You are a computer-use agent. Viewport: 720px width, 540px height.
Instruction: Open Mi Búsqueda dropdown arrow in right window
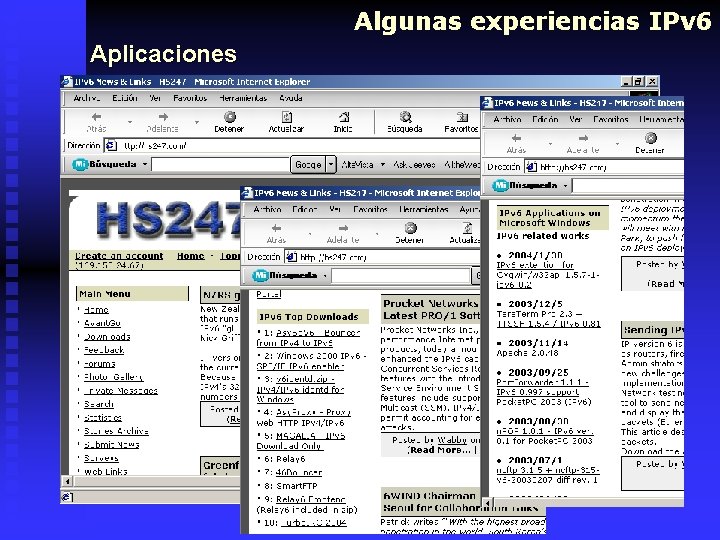(565, 186)
